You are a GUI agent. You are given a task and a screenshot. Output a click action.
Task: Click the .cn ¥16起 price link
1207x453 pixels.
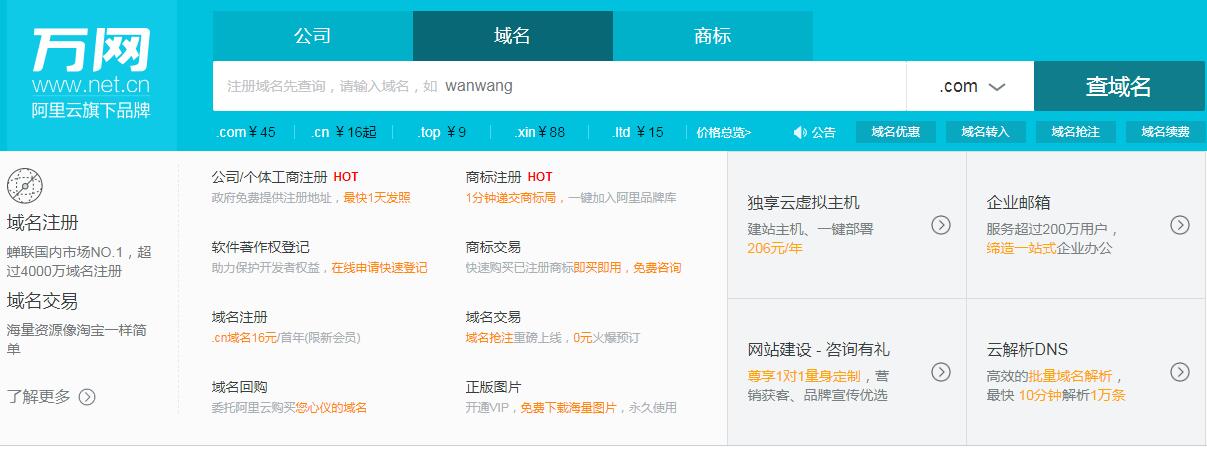coord(344,132)
